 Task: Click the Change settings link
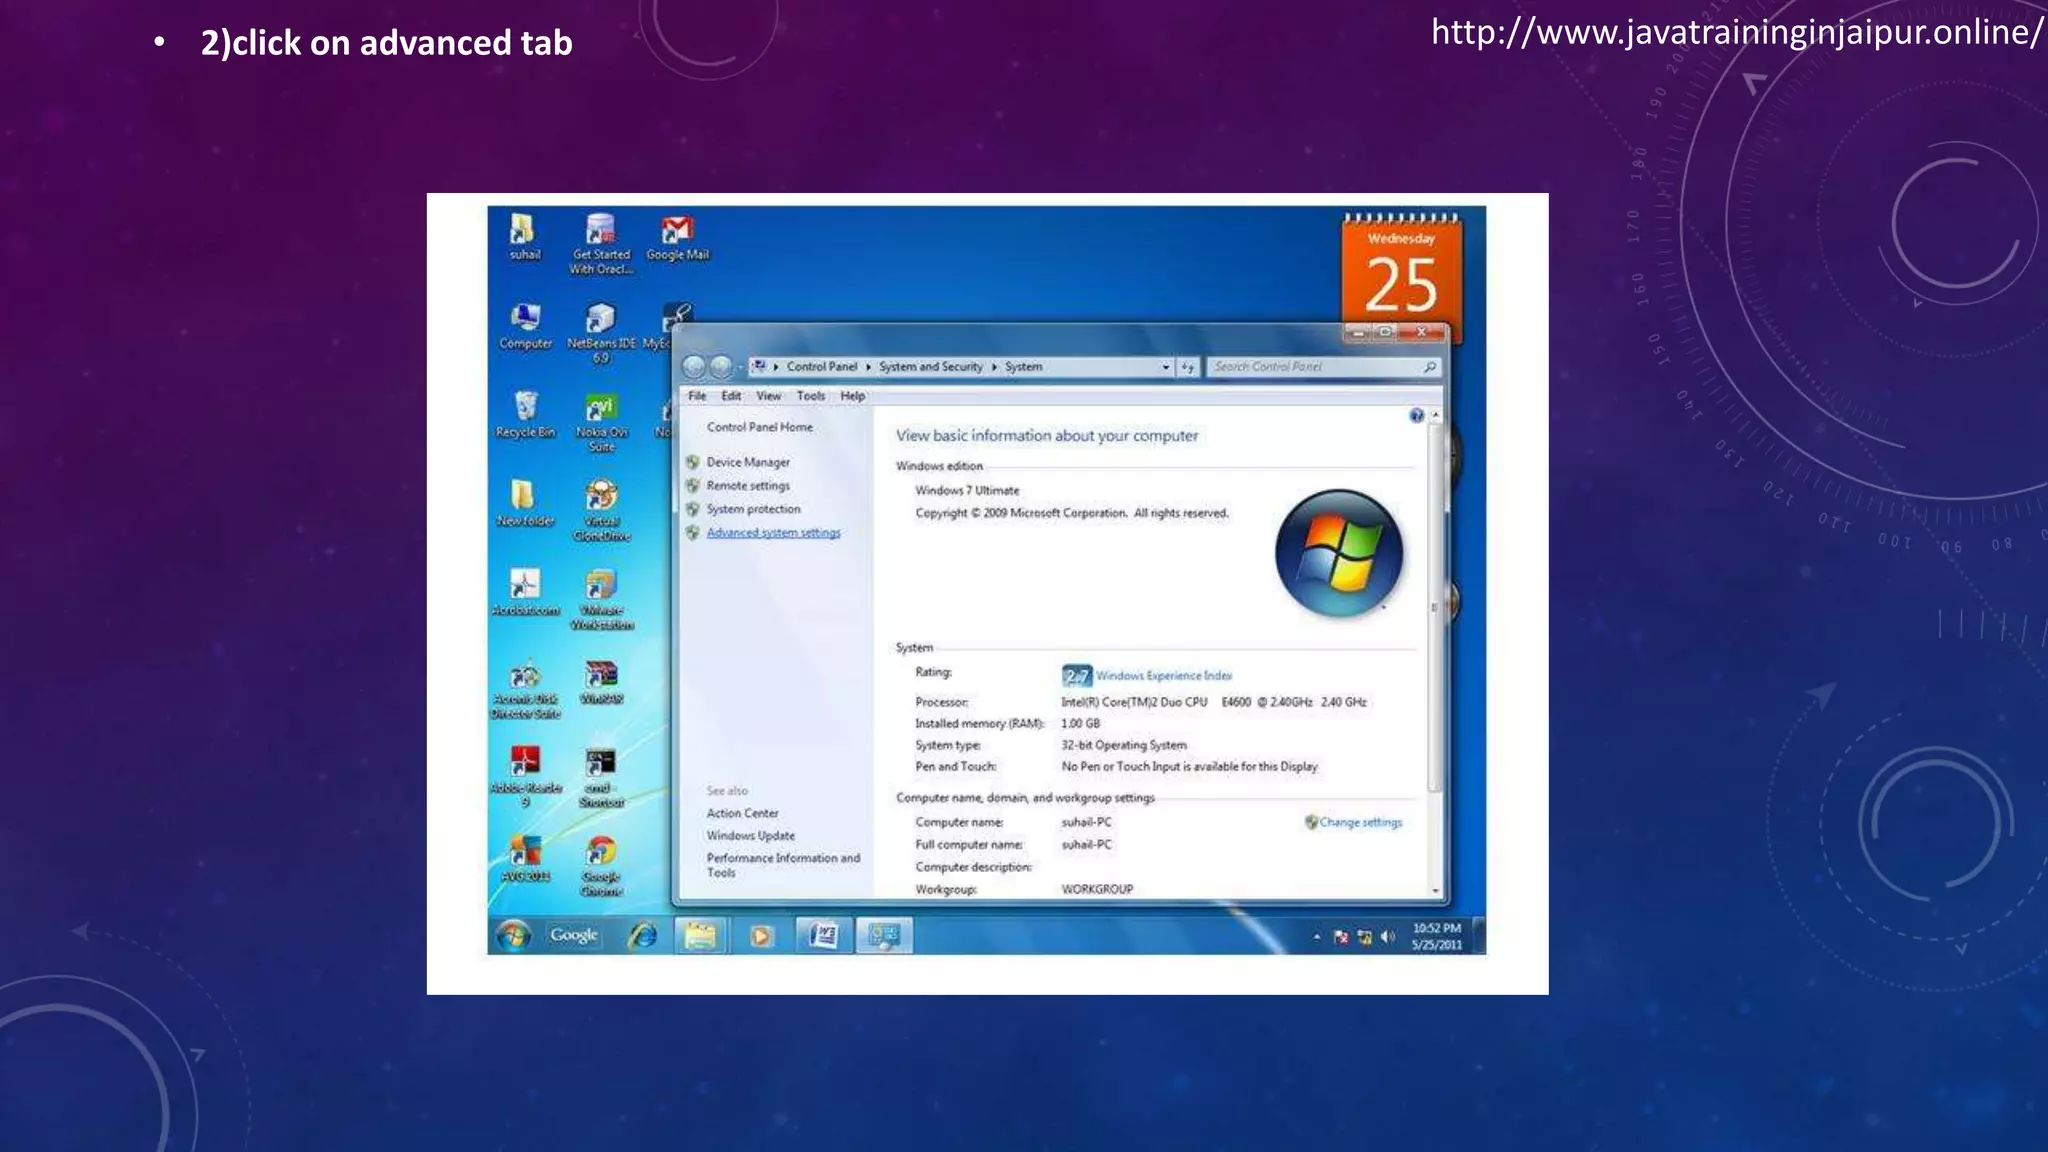point(1359,822)
